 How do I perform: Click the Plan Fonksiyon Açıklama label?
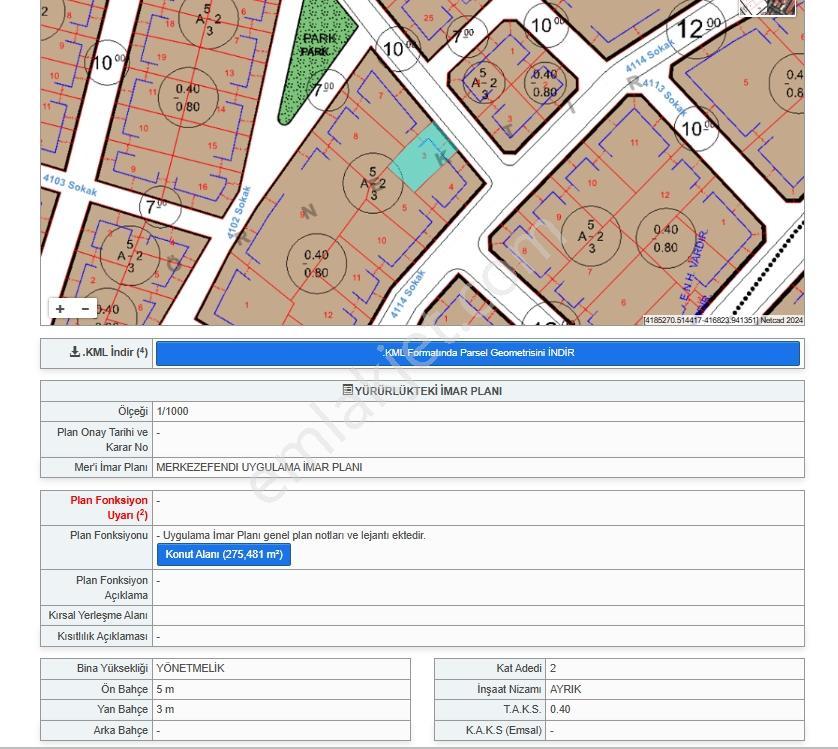pos(112,588)
